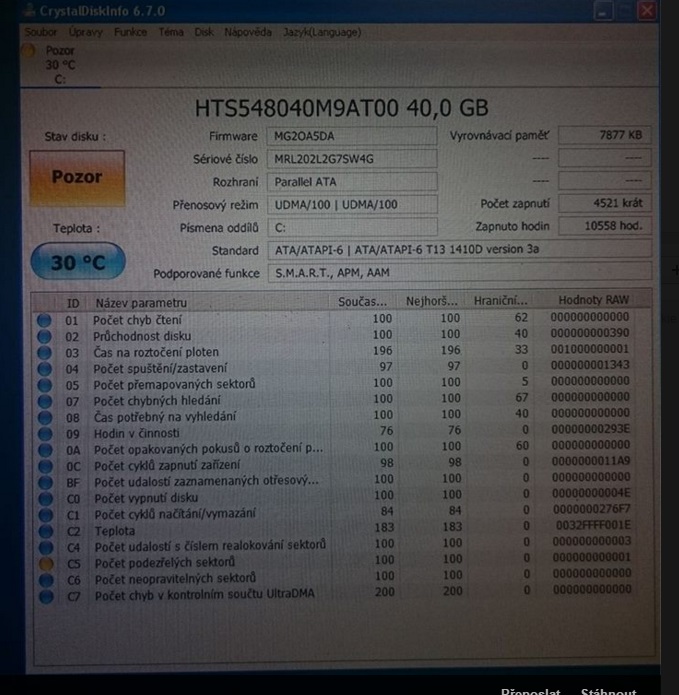The image size is (679, 695).
Task: Click blue status dot for row BF
Action: 45,482
